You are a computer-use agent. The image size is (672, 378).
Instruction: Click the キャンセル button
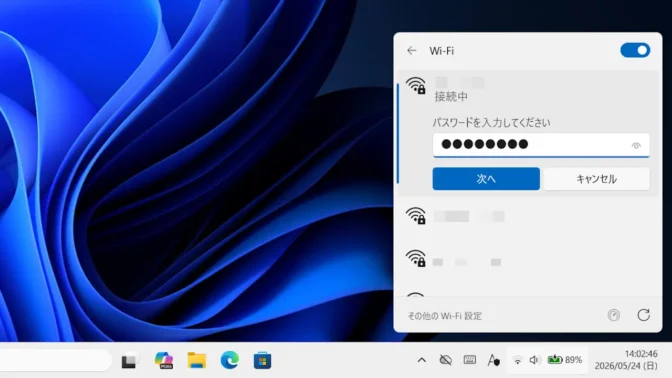click(x=597, y=179)
